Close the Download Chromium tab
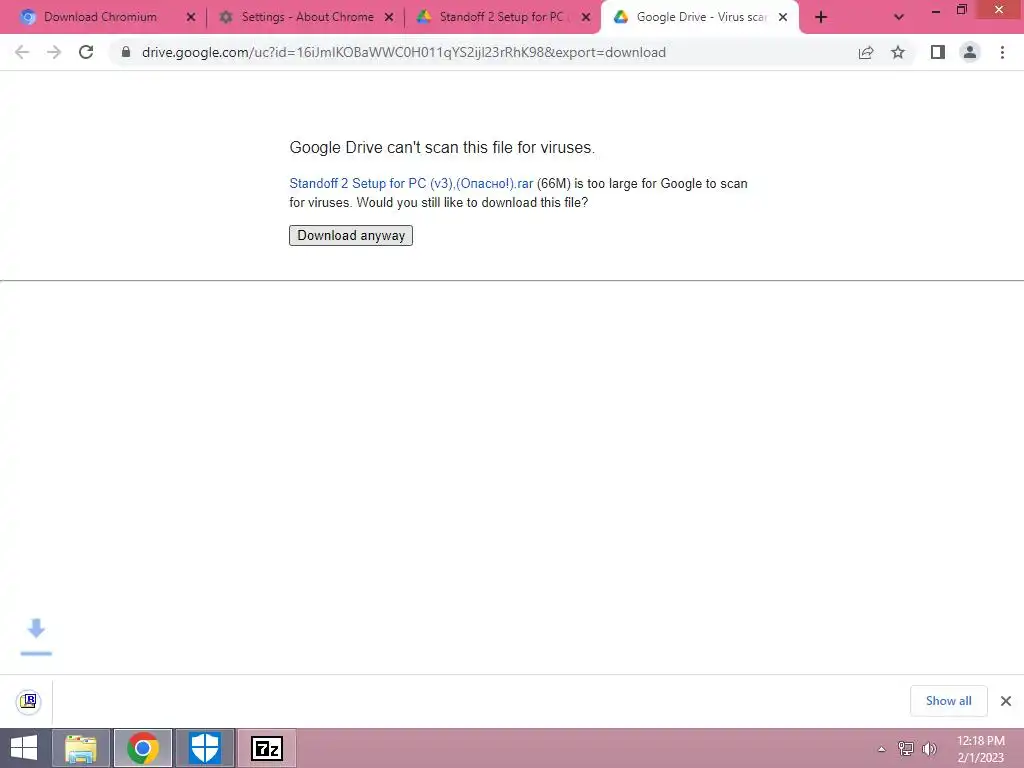 coord(191,18)
